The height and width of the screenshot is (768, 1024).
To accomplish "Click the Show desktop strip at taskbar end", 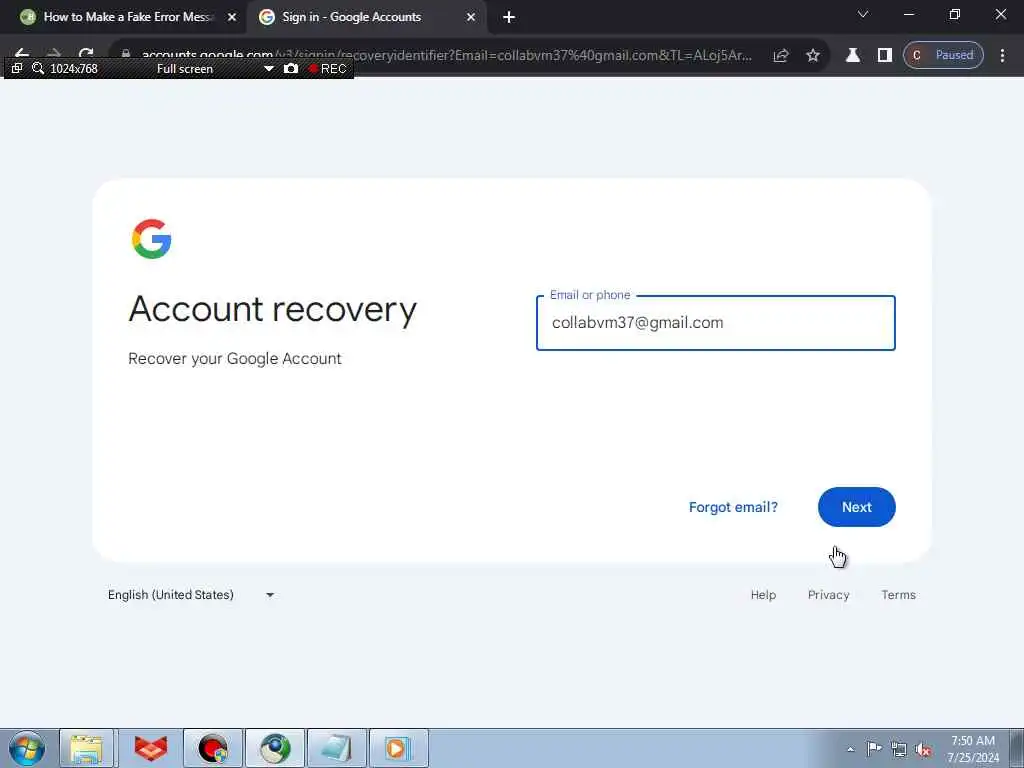I will point(1017,748).
